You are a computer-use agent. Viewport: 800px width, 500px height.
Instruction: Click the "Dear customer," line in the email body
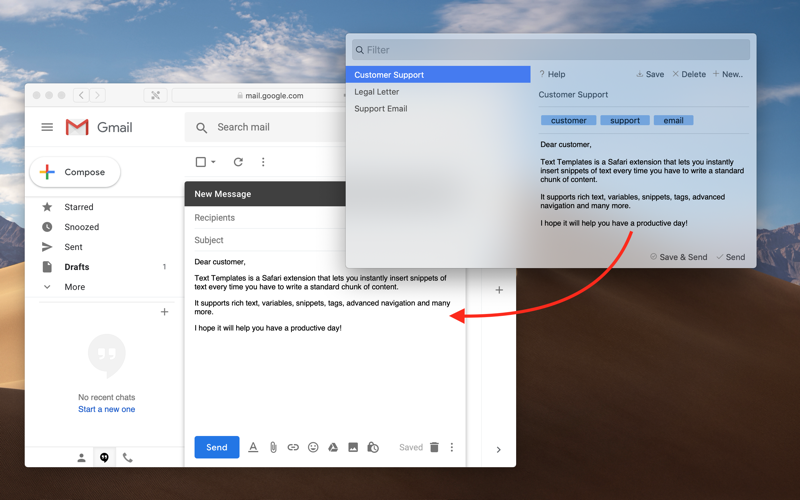click(x=220, y=262)
